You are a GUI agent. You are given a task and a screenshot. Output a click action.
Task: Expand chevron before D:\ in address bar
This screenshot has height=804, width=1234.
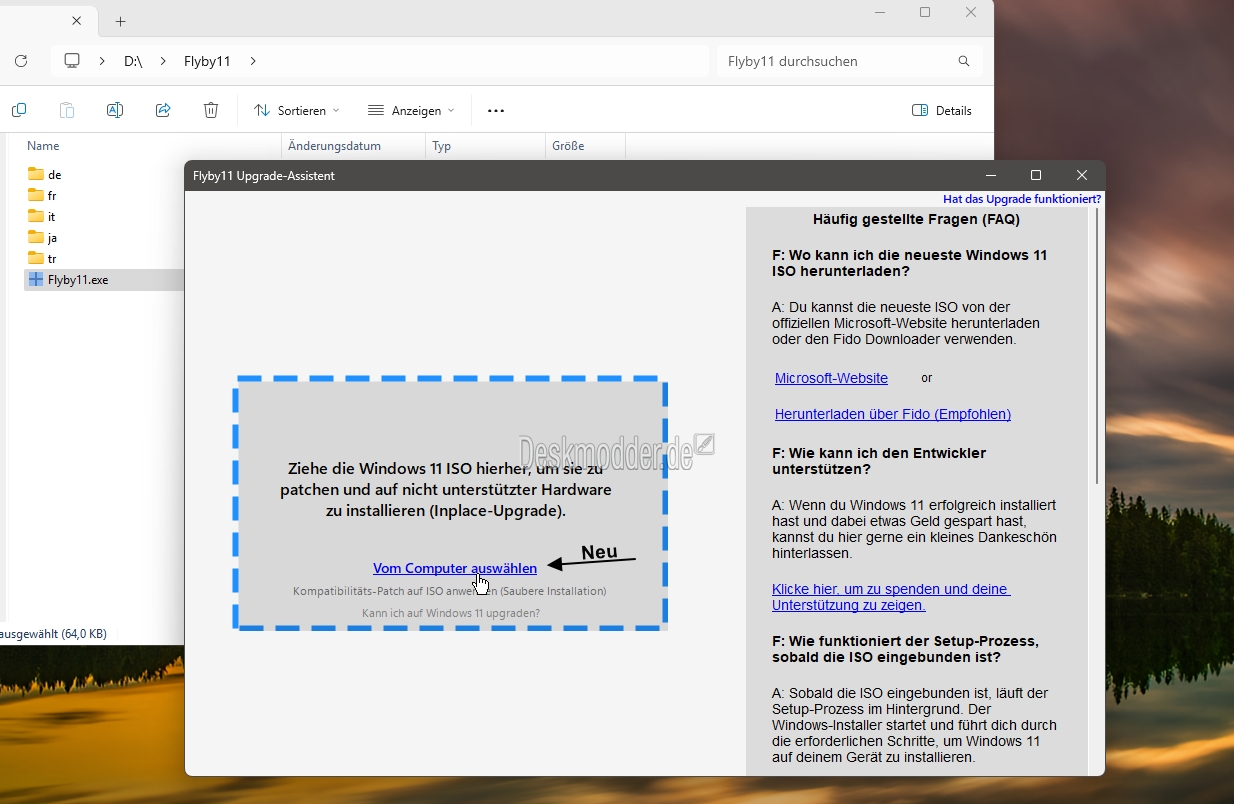coord(102,61)
